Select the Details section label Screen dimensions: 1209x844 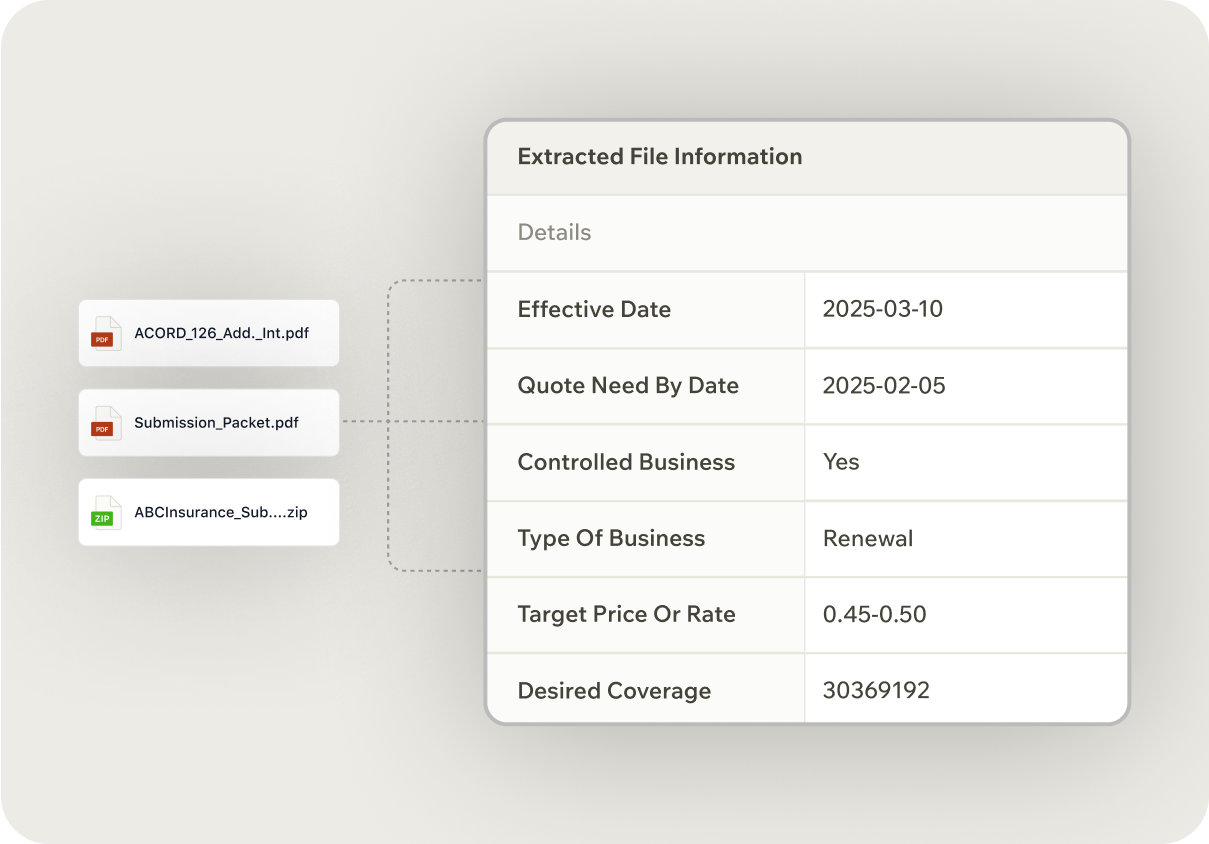pyautogui.click(x=554, y=233)
